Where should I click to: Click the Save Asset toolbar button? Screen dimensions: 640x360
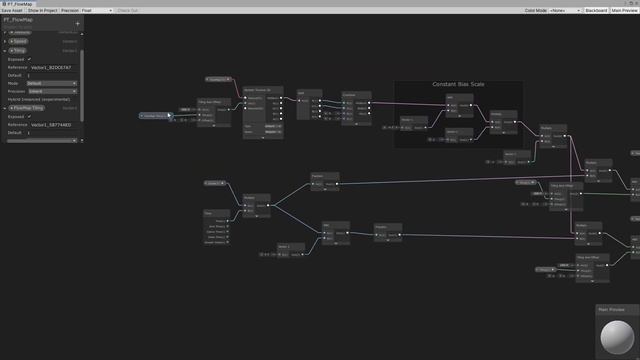[12, 10]
